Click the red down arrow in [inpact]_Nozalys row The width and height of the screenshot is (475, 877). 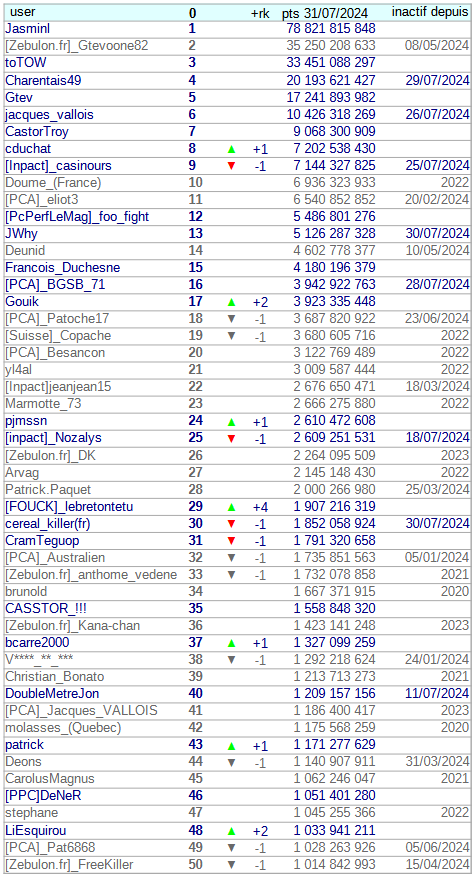click(x=231, y=438)
